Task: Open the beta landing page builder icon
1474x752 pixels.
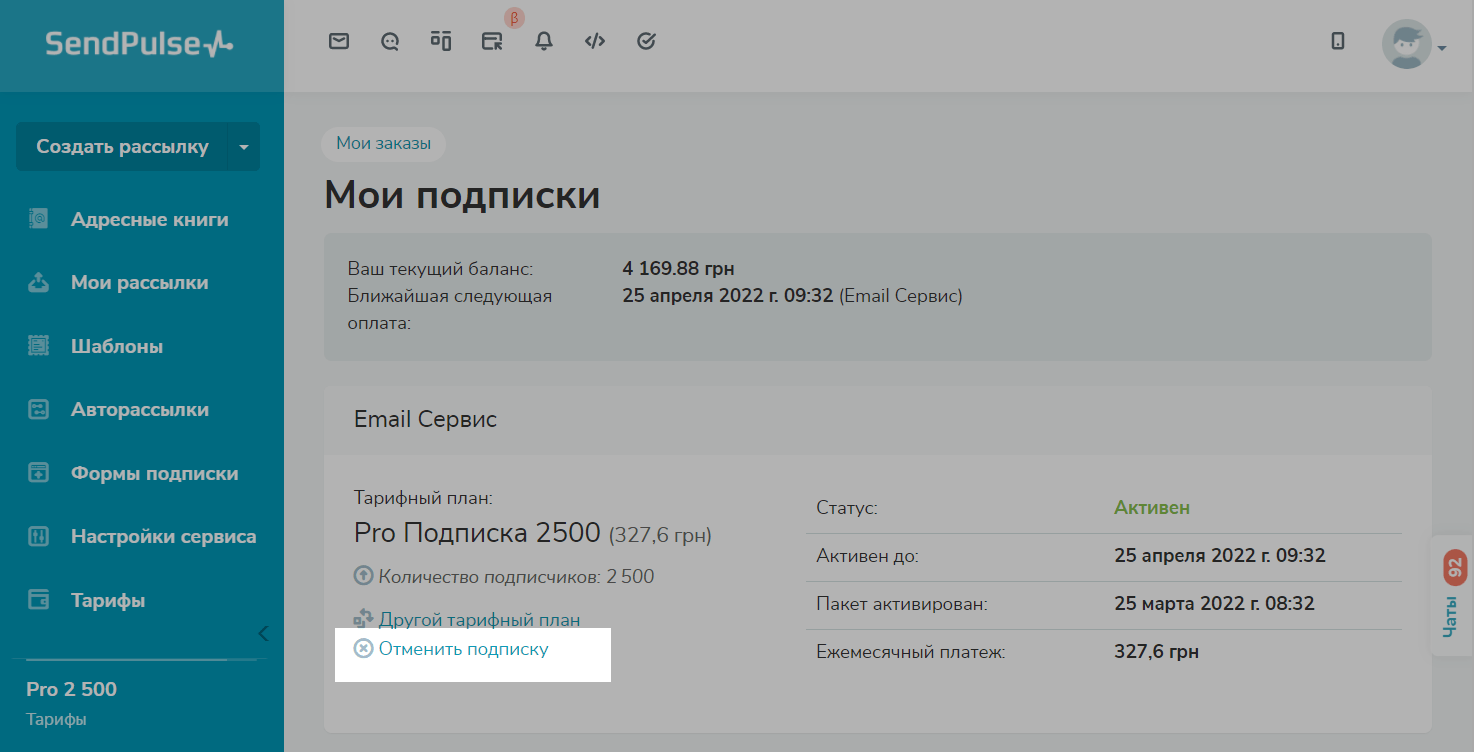Action: [492, 41]
